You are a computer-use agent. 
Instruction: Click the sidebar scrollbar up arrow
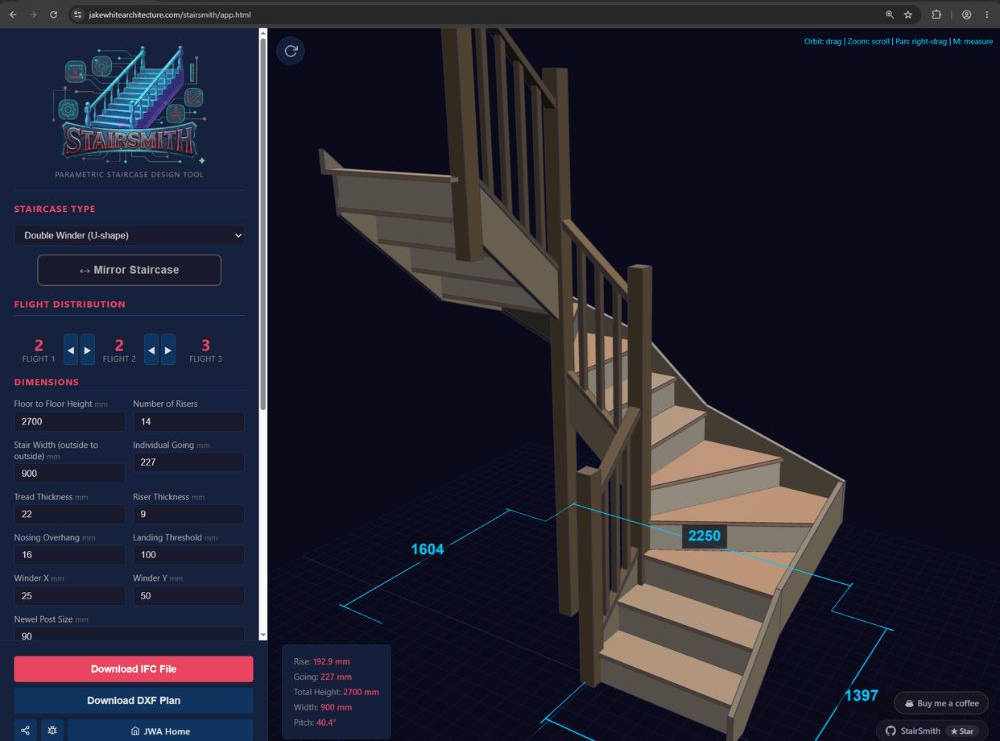click(x=263, y=33)
